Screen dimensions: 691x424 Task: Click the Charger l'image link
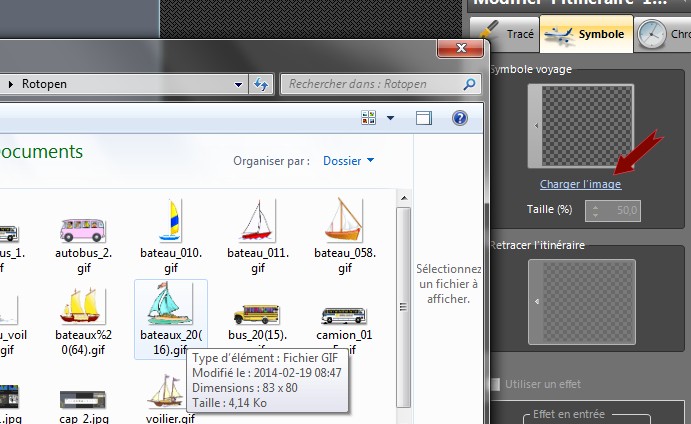[x=580, y=184]
